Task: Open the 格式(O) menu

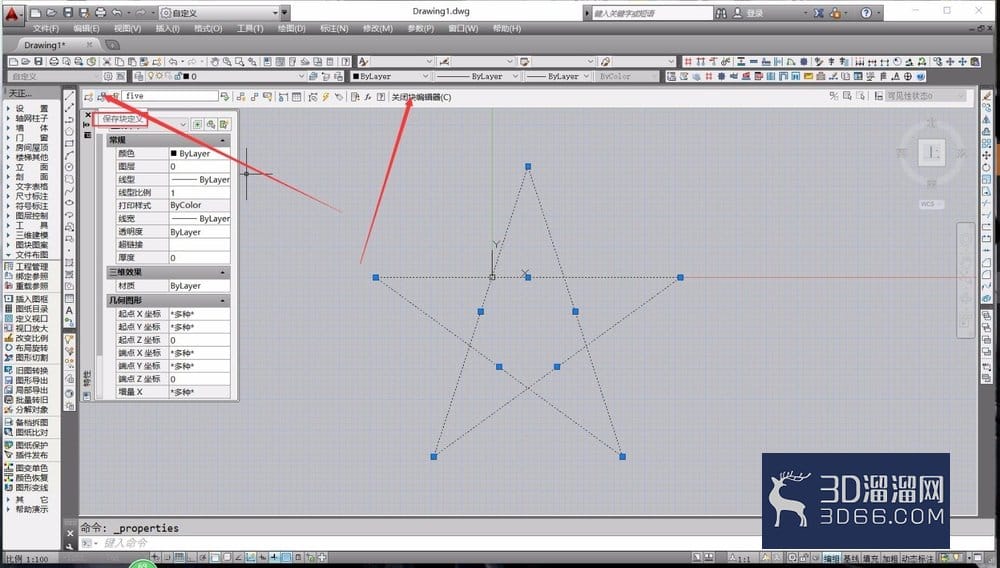Action: click(x=209, y=29)
